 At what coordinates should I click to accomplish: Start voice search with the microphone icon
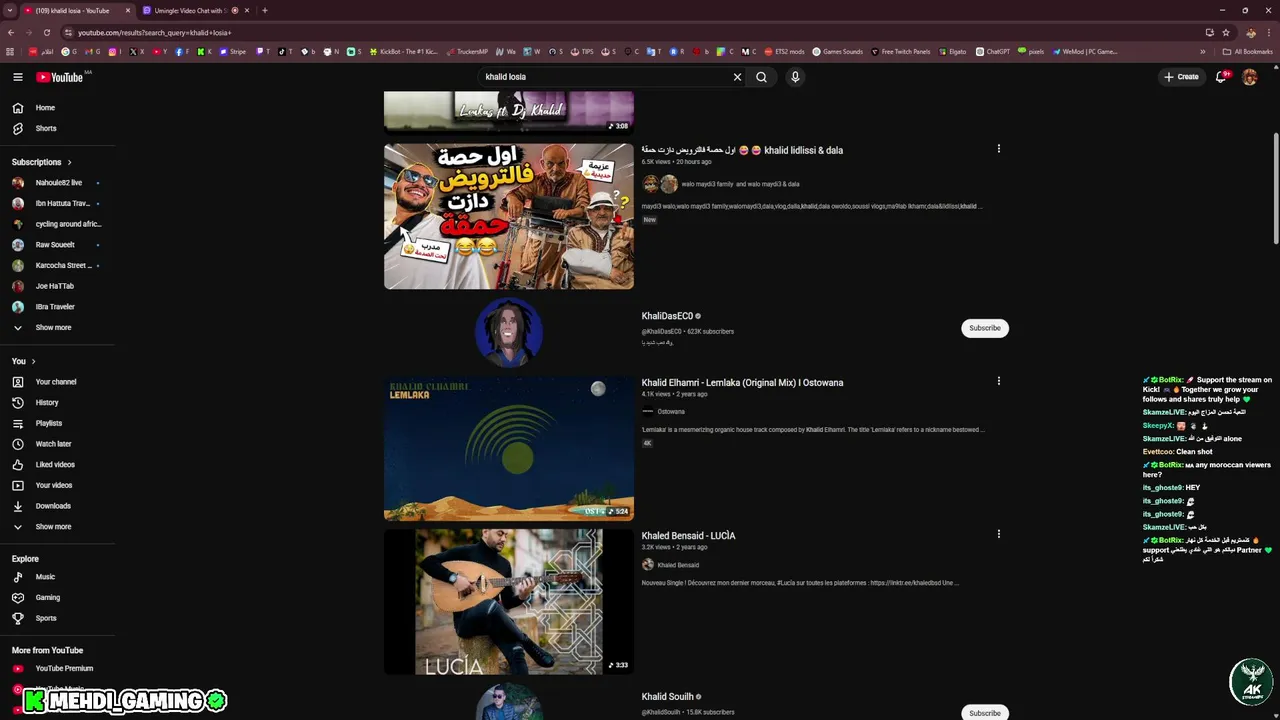pyautogui.click(x=795, y=77)
